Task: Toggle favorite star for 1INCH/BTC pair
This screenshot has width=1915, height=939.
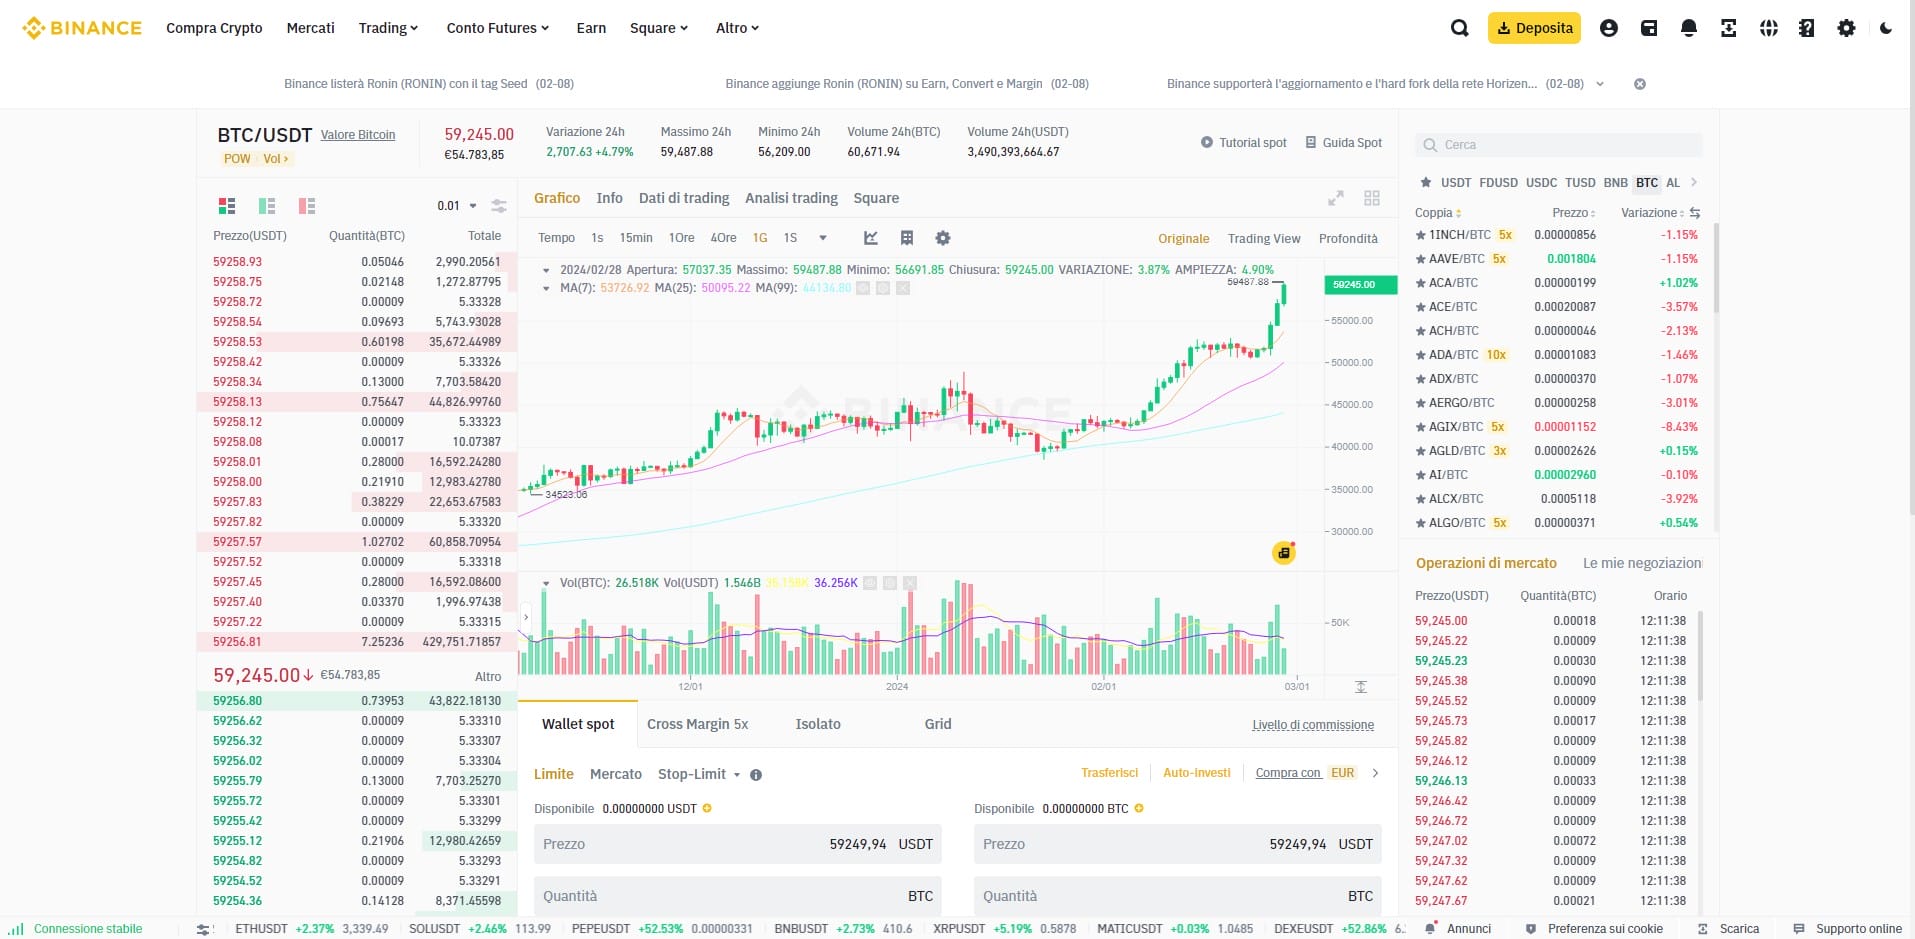Action: (x=1420, y=235)
